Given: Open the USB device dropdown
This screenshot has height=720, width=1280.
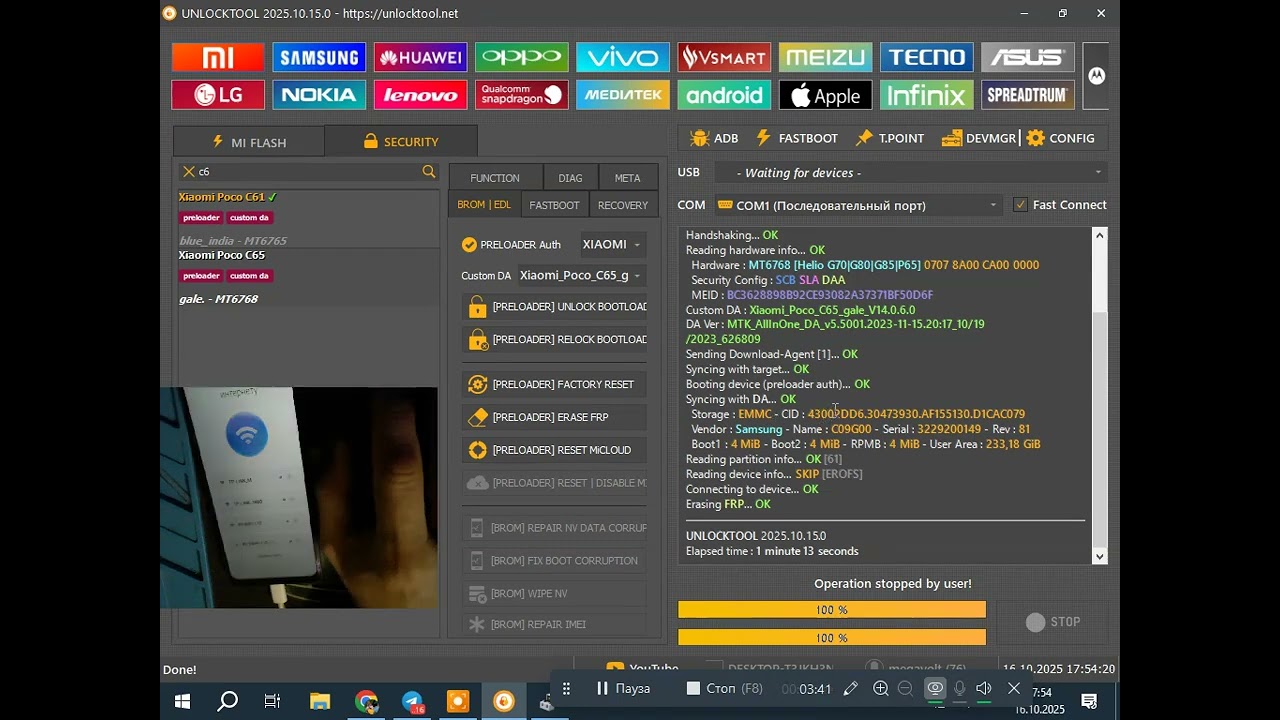Looking at the screenshot, I should 910,172.
